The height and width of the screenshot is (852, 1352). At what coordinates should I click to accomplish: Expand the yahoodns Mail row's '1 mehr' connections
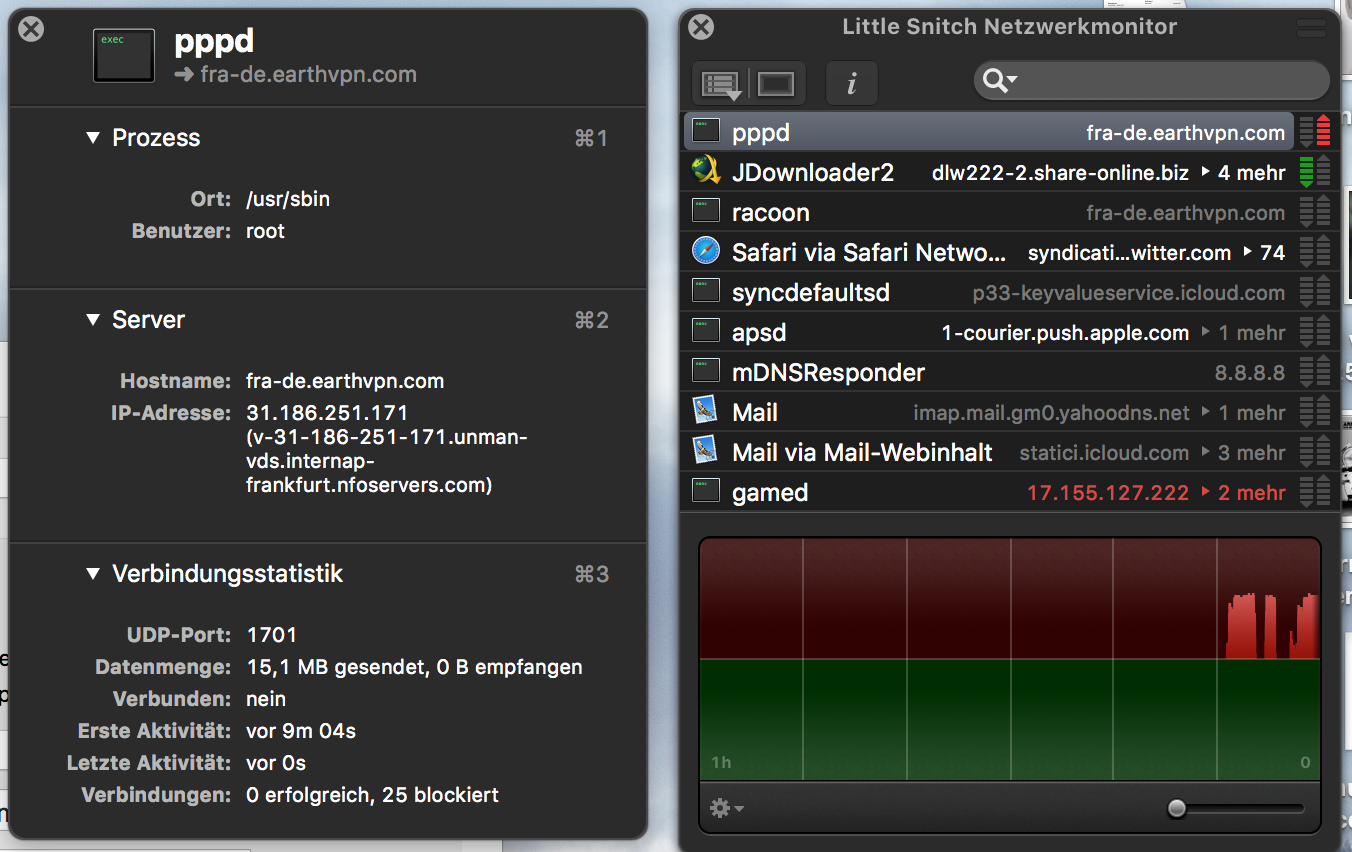click(x=1244, y=413)
